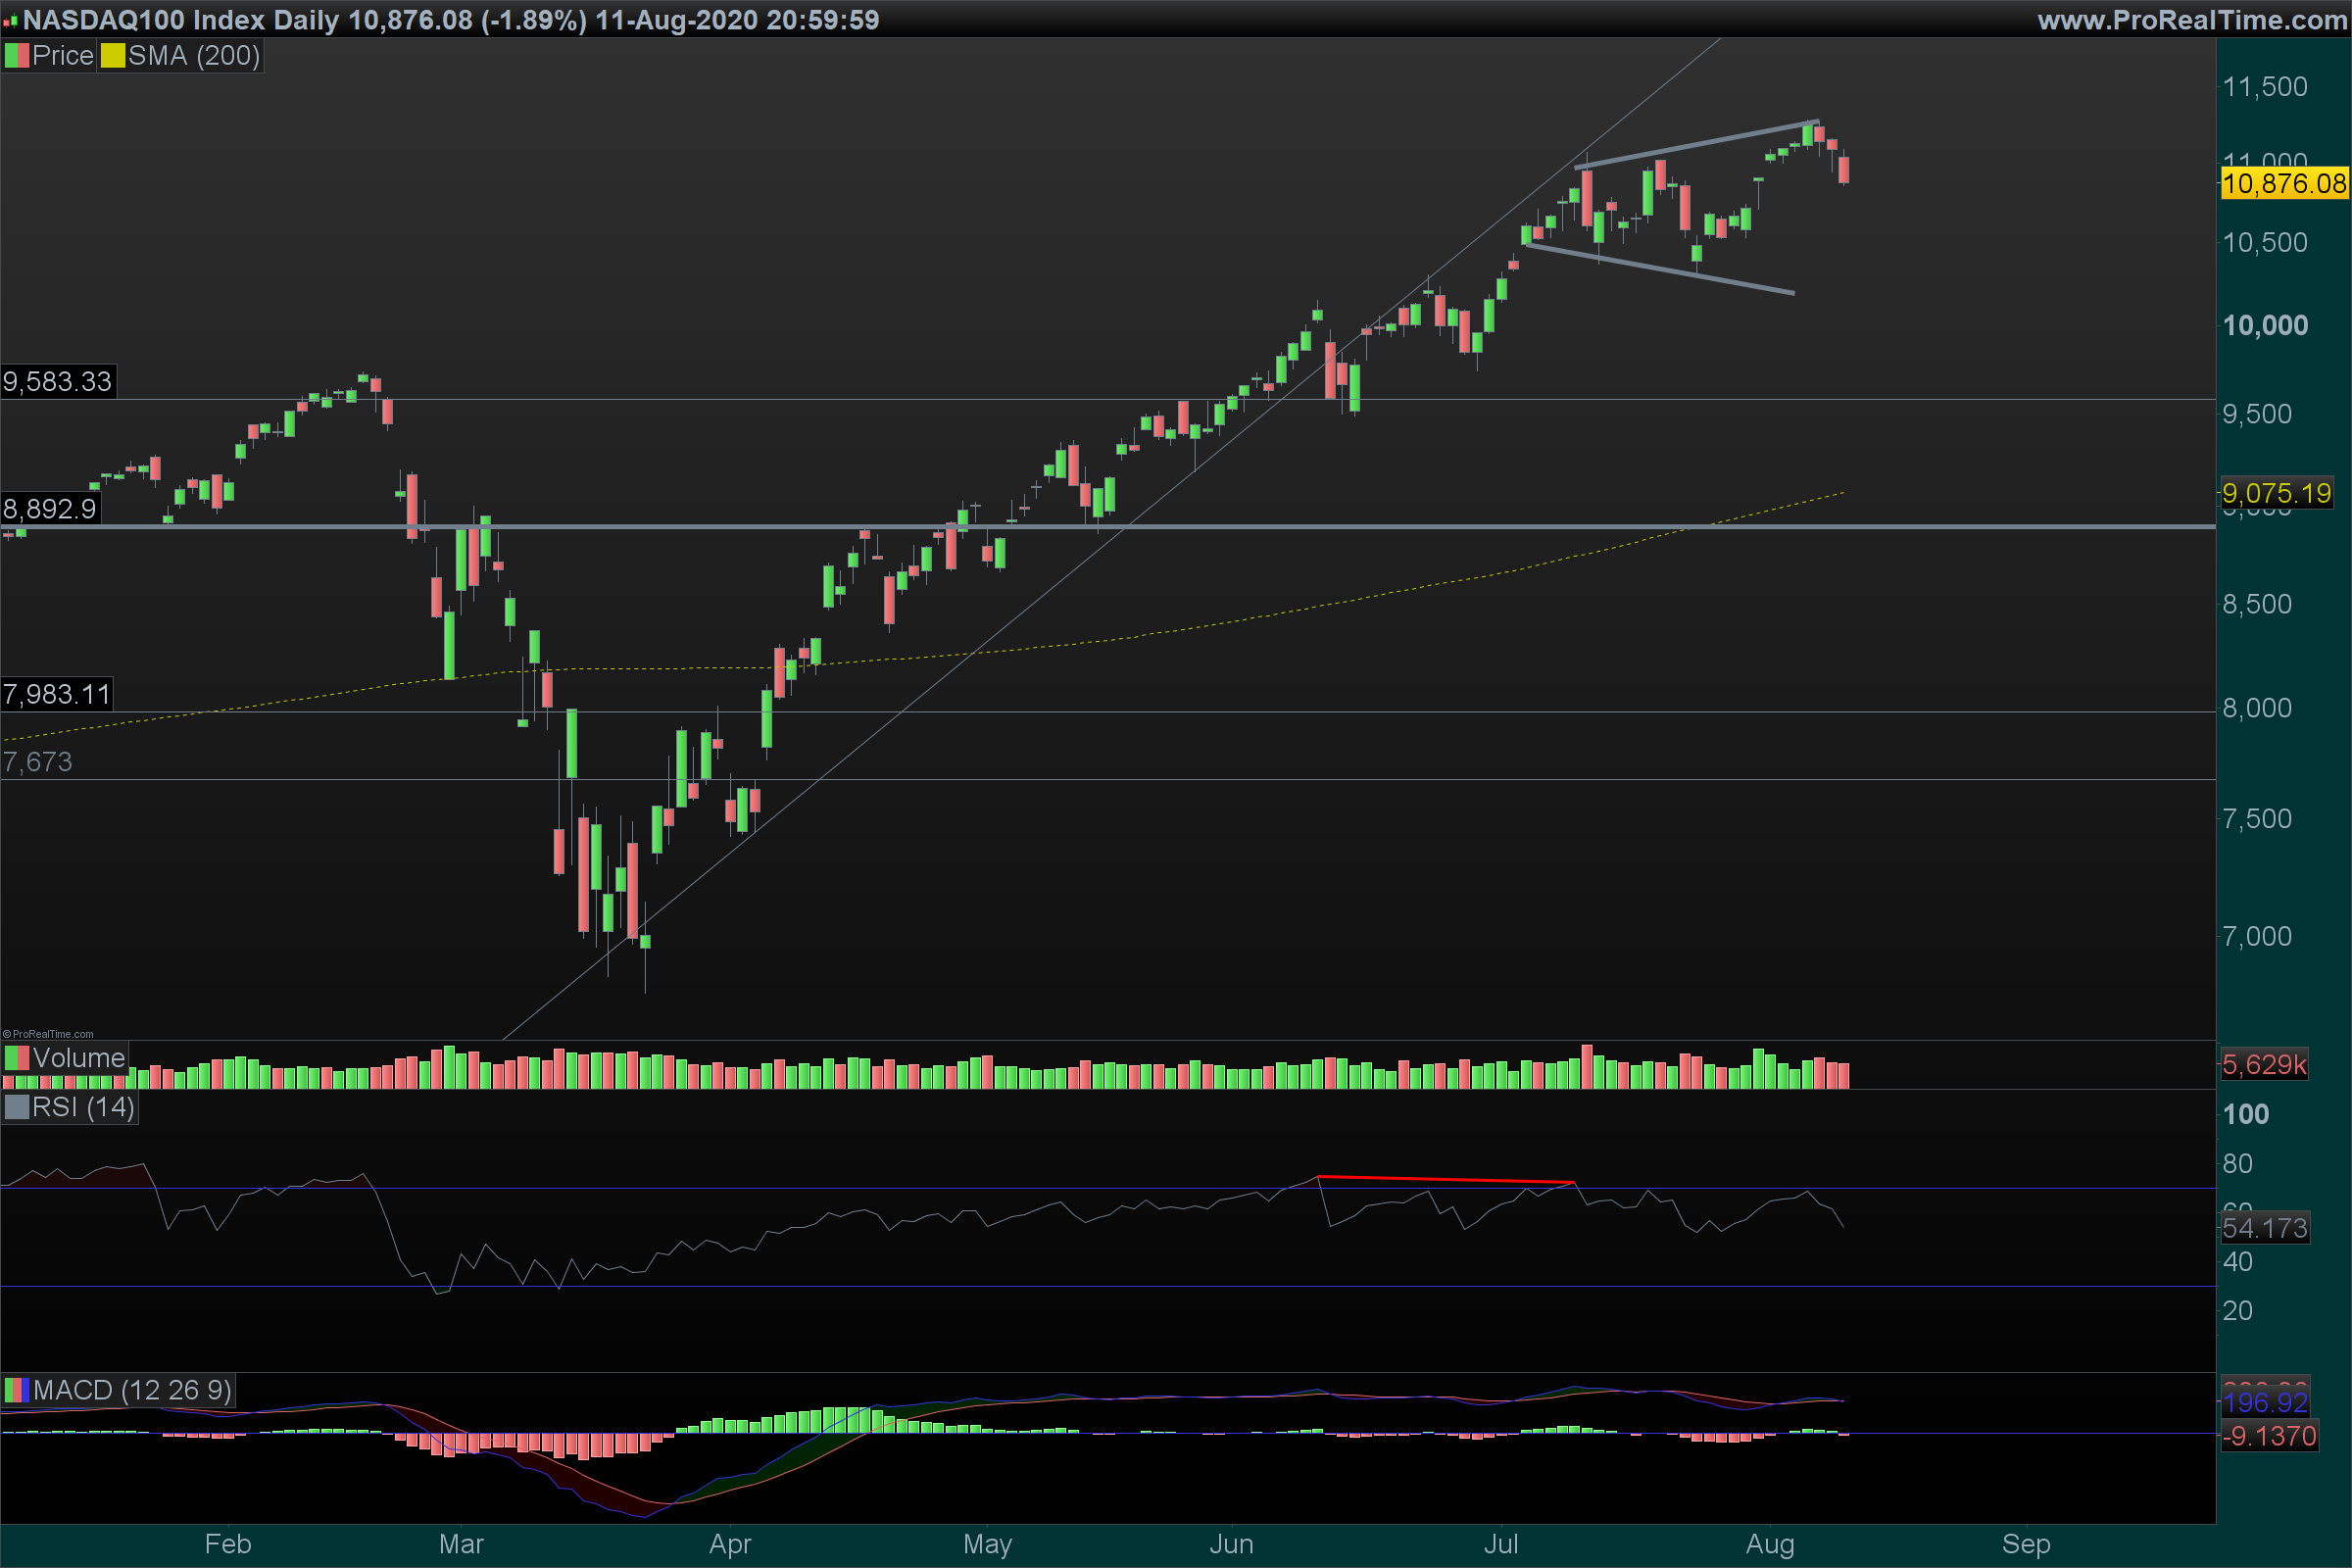
Task: Open the www.ProRealTime.com link
Action: 2191,20
